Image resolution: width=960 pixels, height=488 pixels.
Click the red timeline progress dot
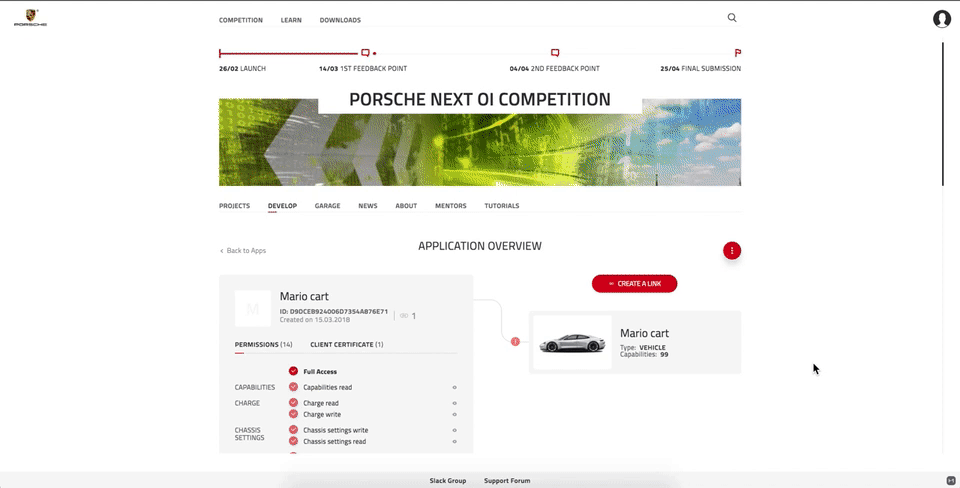(375, 53)
